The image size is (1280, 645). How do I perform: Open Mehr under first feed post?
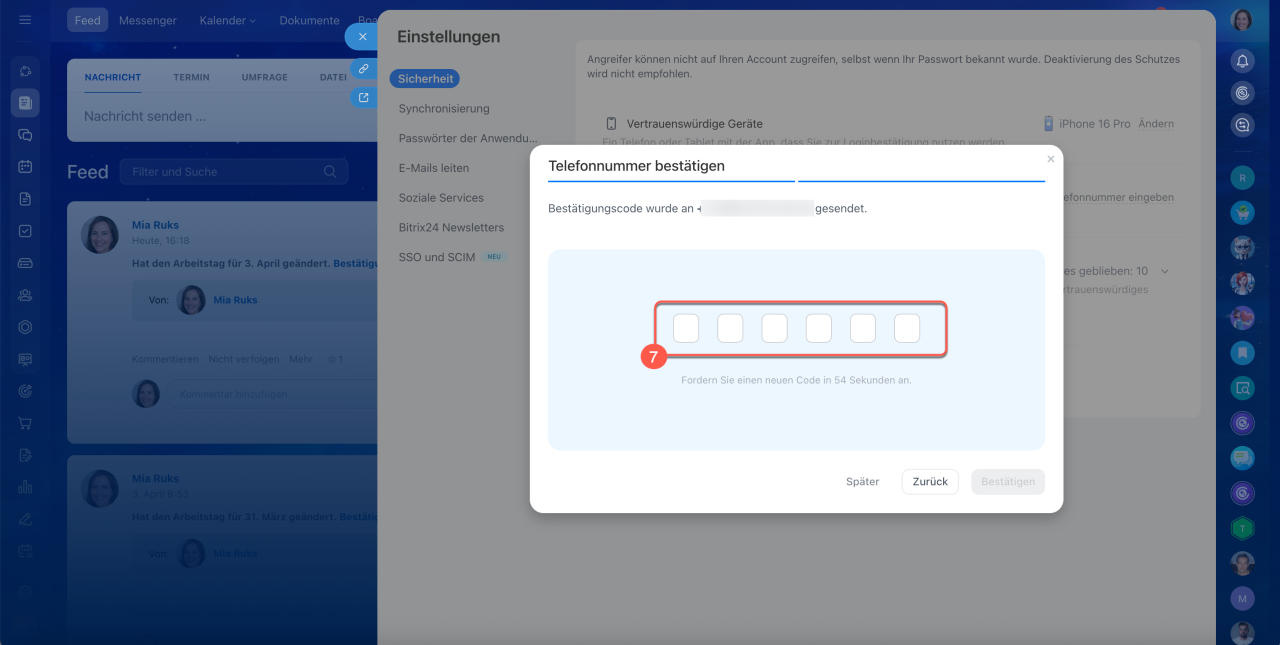[301, 359]
